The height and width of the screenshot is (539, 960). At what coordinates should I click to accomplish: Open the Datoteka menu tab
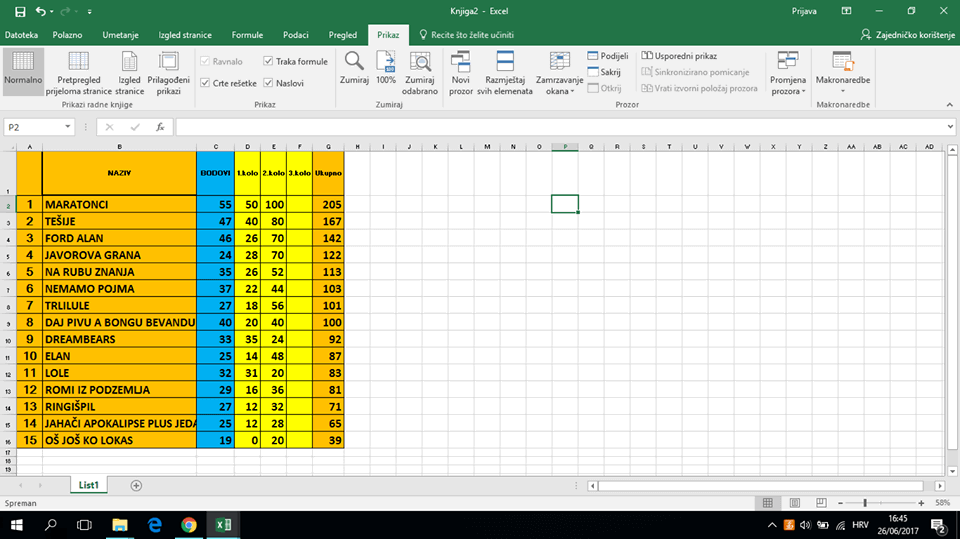(x=21, y=35)
